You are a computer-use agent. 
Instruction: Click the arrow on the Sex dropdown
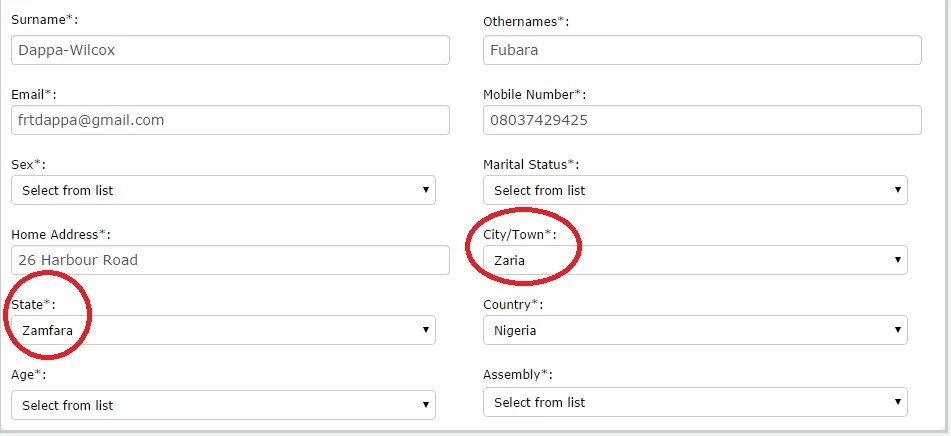(x=426, y=190)
